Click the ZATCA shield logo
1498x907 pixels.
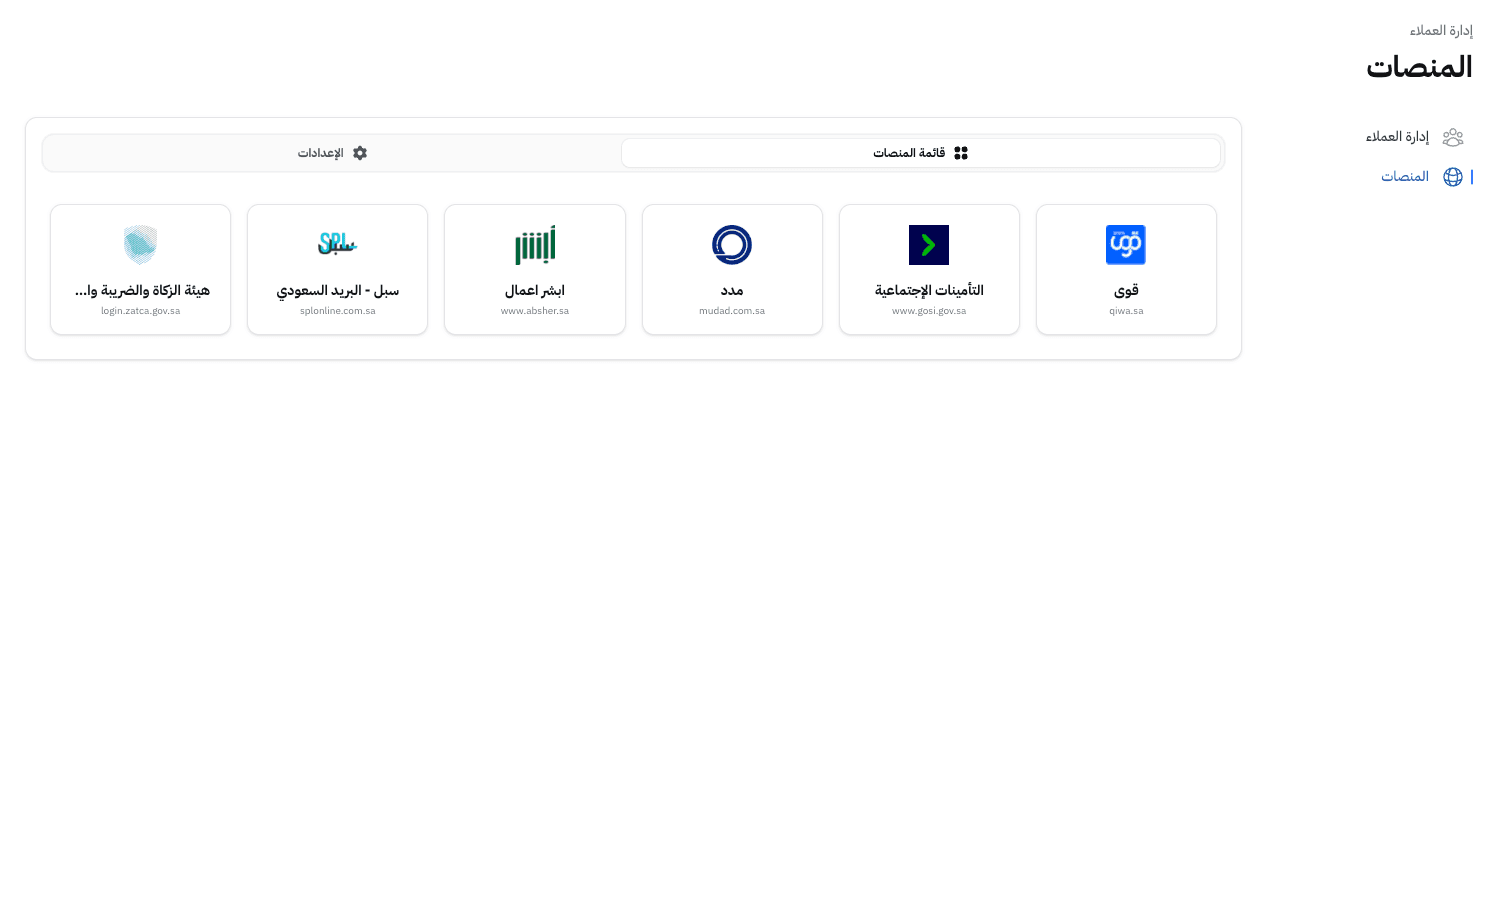[x=141, y=245]
